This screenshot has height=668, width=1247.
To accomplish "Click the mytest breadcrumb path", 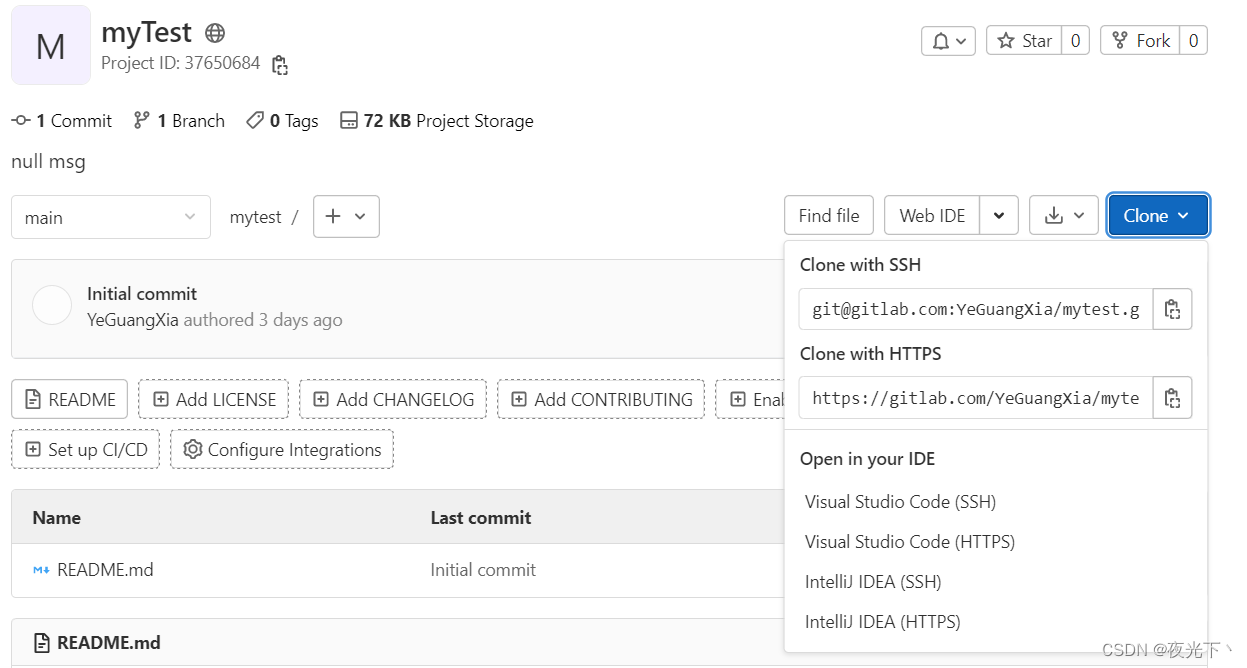I will pyautogui.click(x=255, y=217).
